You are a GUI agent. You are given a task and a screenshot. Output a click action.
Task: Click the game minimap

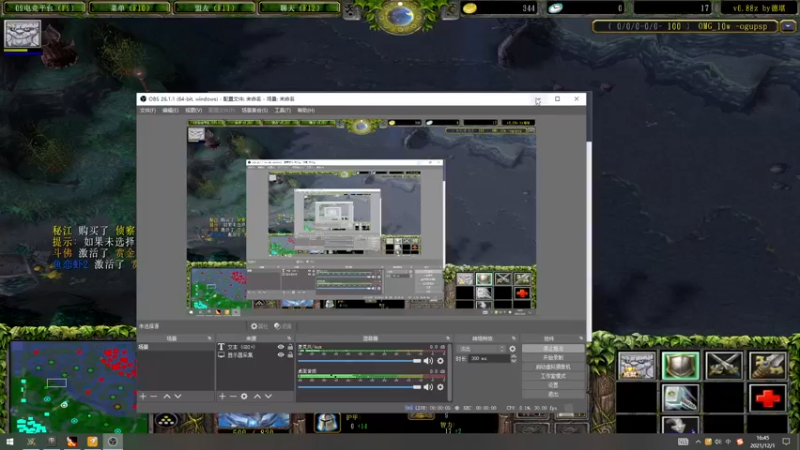pos(74,388)
